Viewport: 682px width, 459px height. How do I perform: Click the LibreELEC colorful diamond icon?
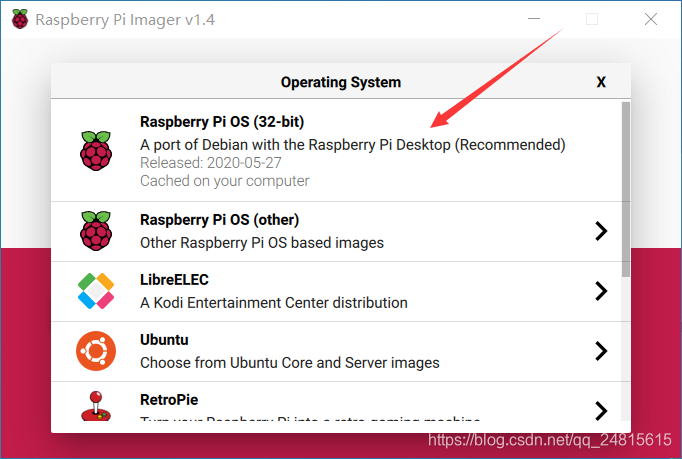click(x=96, y=291)
